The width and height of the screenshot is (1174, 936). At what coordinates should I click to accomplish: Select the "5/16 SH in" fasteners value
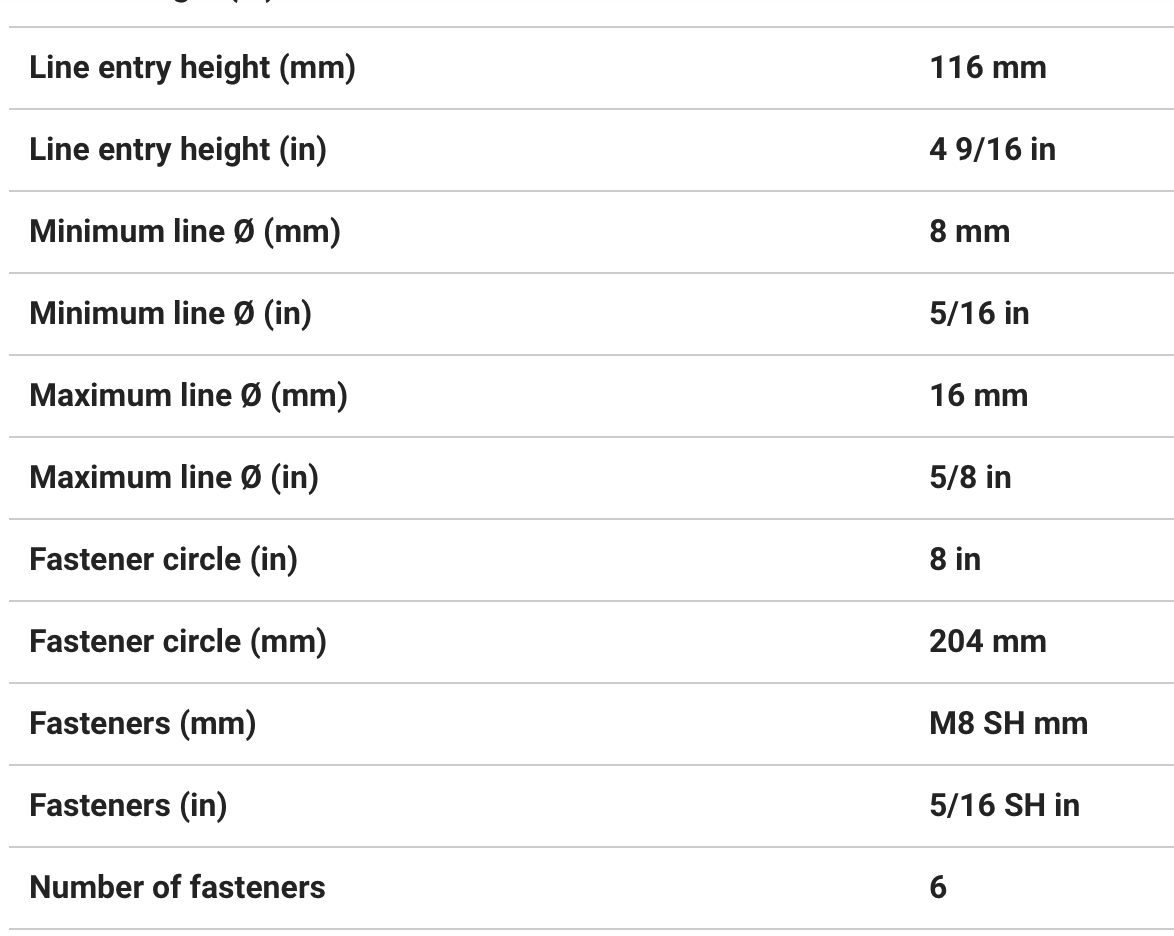1004,806
